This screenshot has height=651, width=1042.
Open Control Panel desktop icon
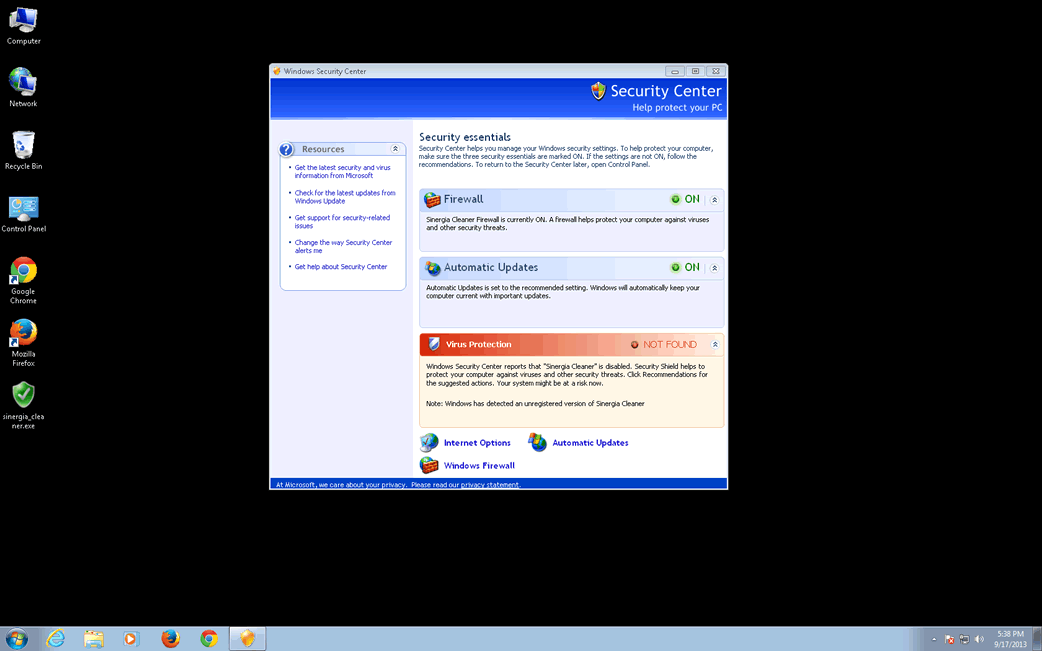click(23, 208)
